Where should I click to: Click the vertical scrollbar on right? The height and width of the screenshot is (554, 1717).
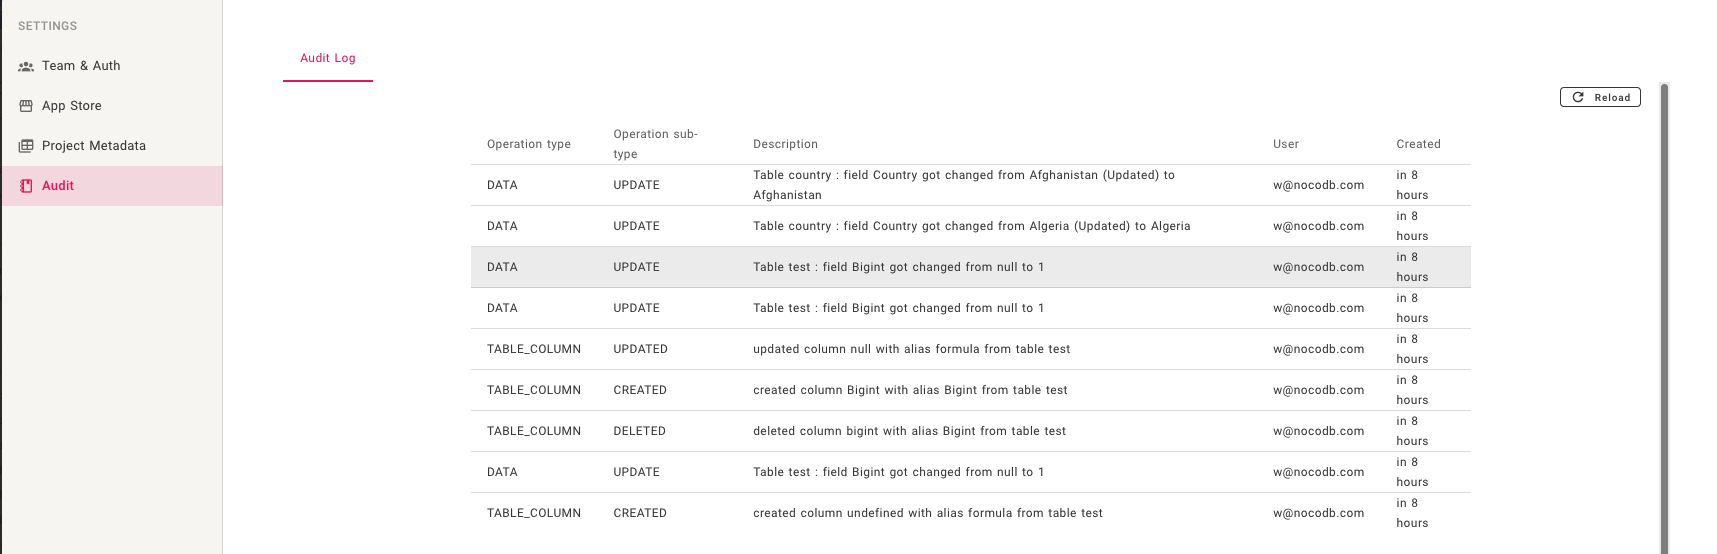[x=1664, y=318]
